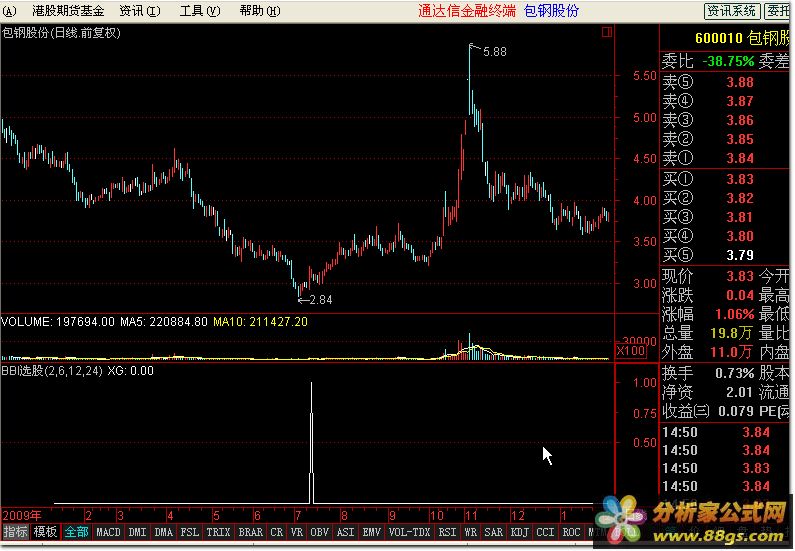Click the blue 包钢股份 title link

[551, 11]
